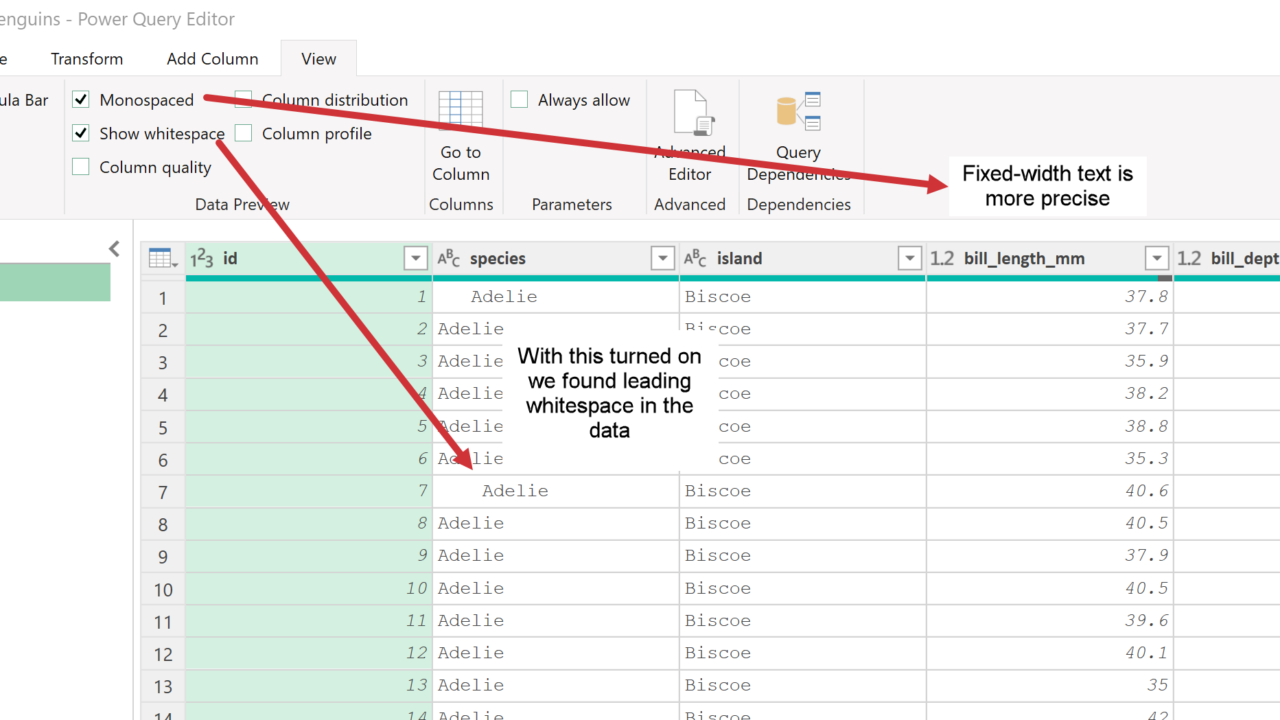Open bill_length_mm column filter dropdown

1157,259
